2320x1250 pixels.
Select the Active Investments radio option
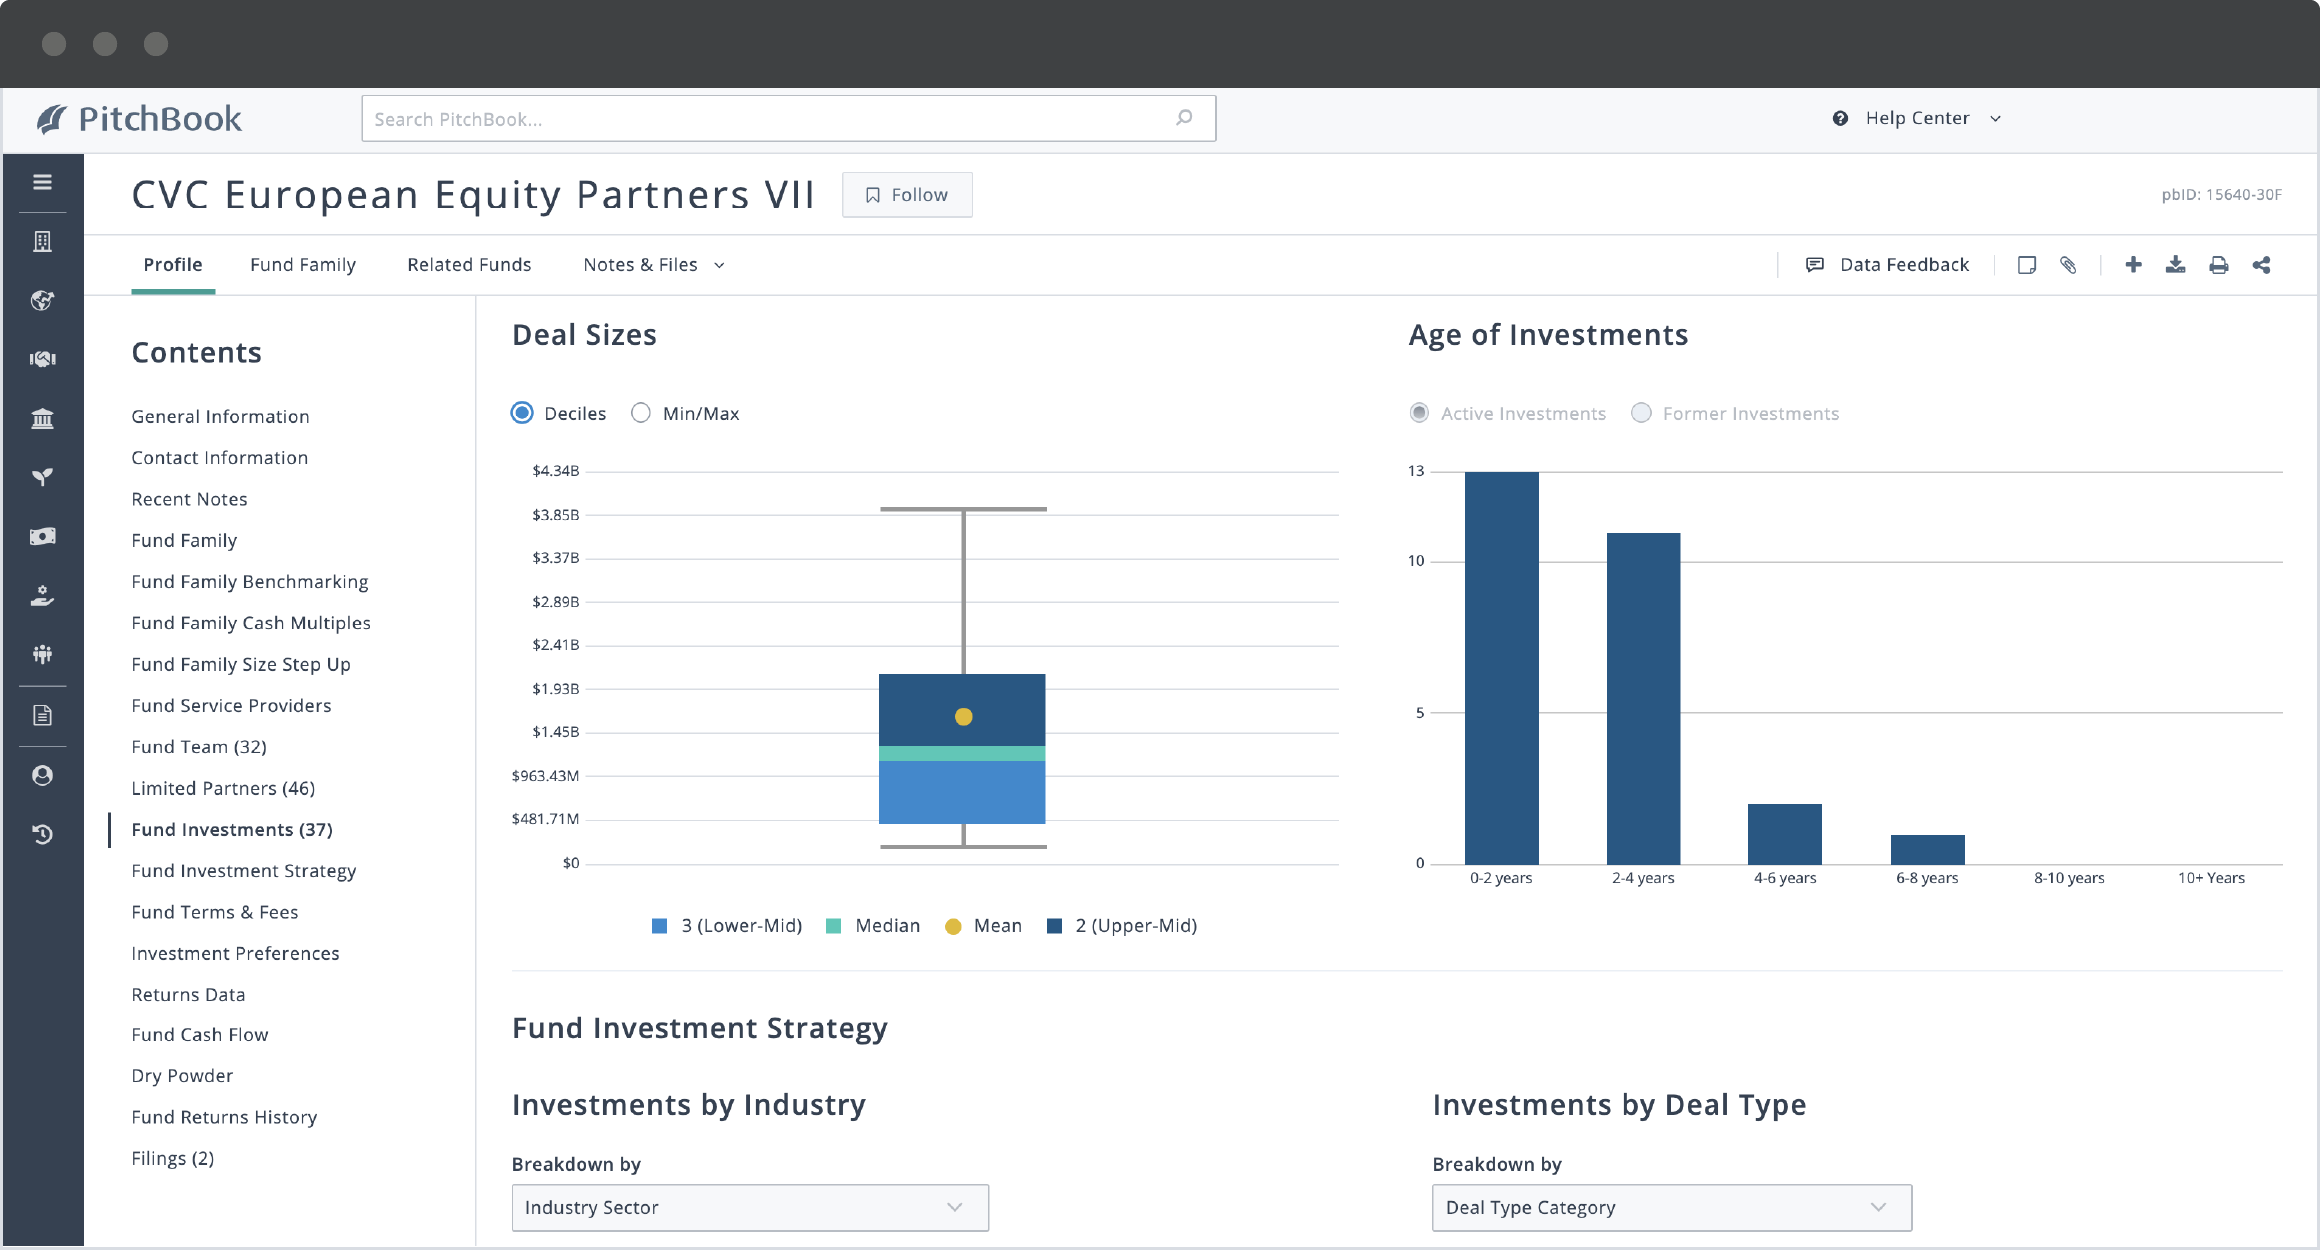click(x=1419, y=413)
